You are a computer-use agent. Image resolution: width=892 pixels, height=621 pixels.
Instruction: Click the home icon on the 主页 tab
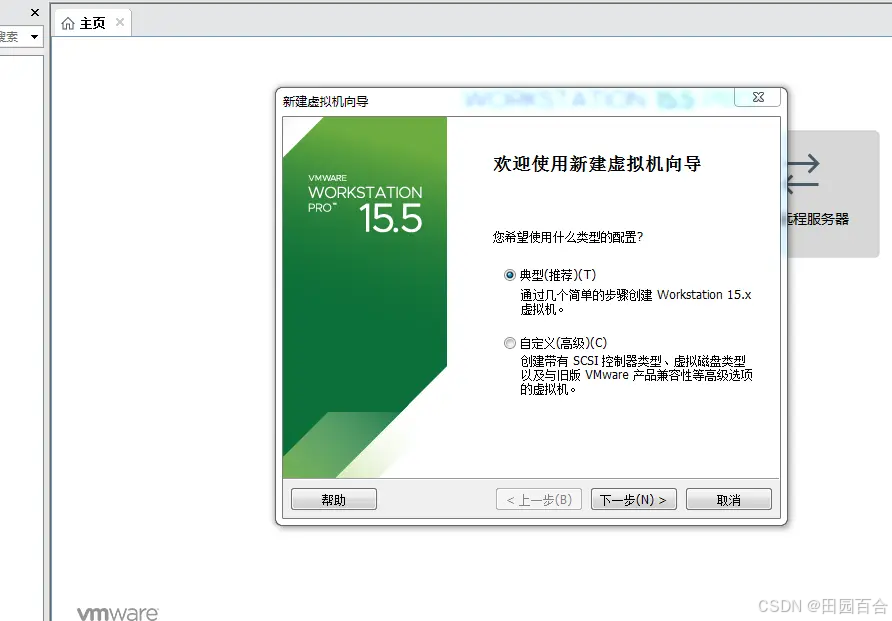68,23
